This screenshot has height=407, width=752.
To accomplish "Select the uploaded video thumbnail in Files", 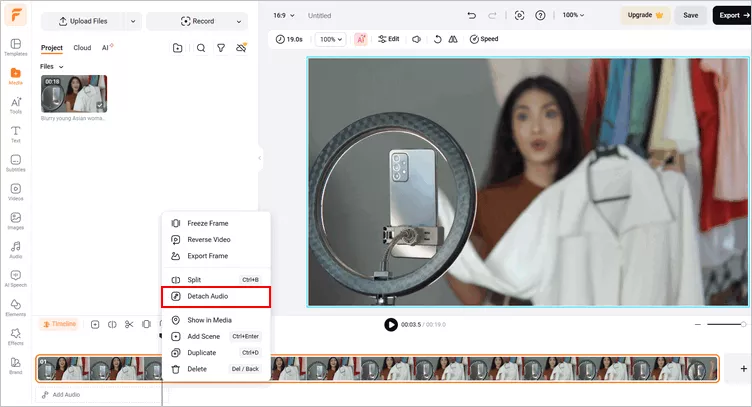I will tap(74, 93).
